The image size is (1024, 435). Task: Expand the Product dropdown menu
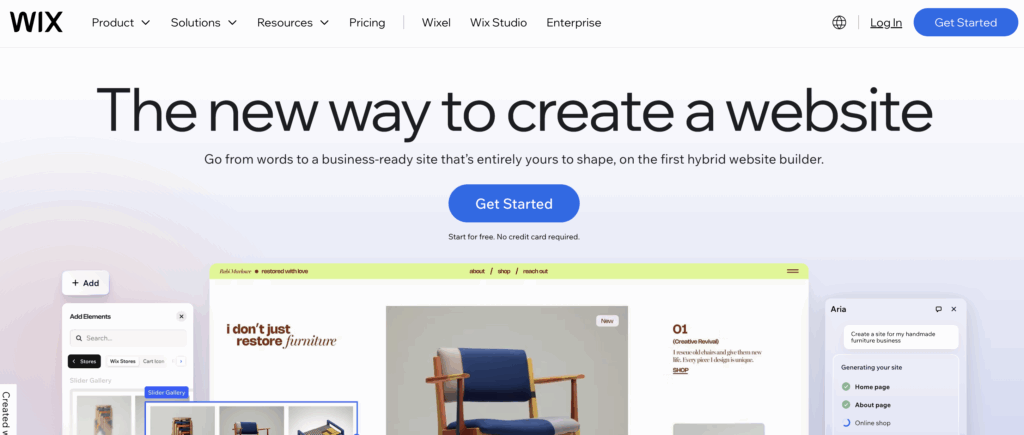(x=121, y=22)
